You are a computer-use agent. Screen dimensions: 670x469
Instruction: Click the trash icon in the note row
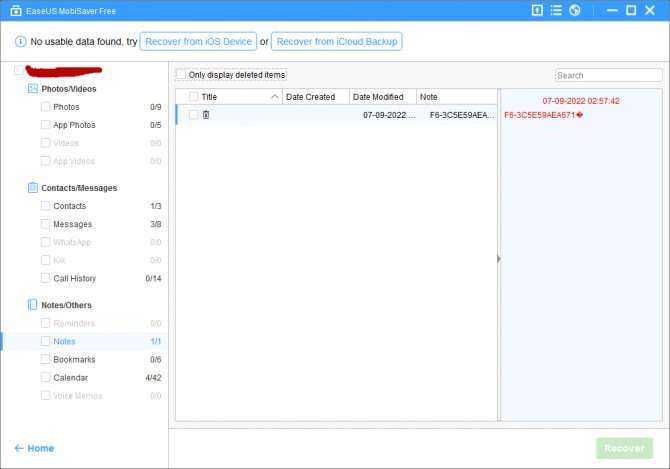pos(206,114)
